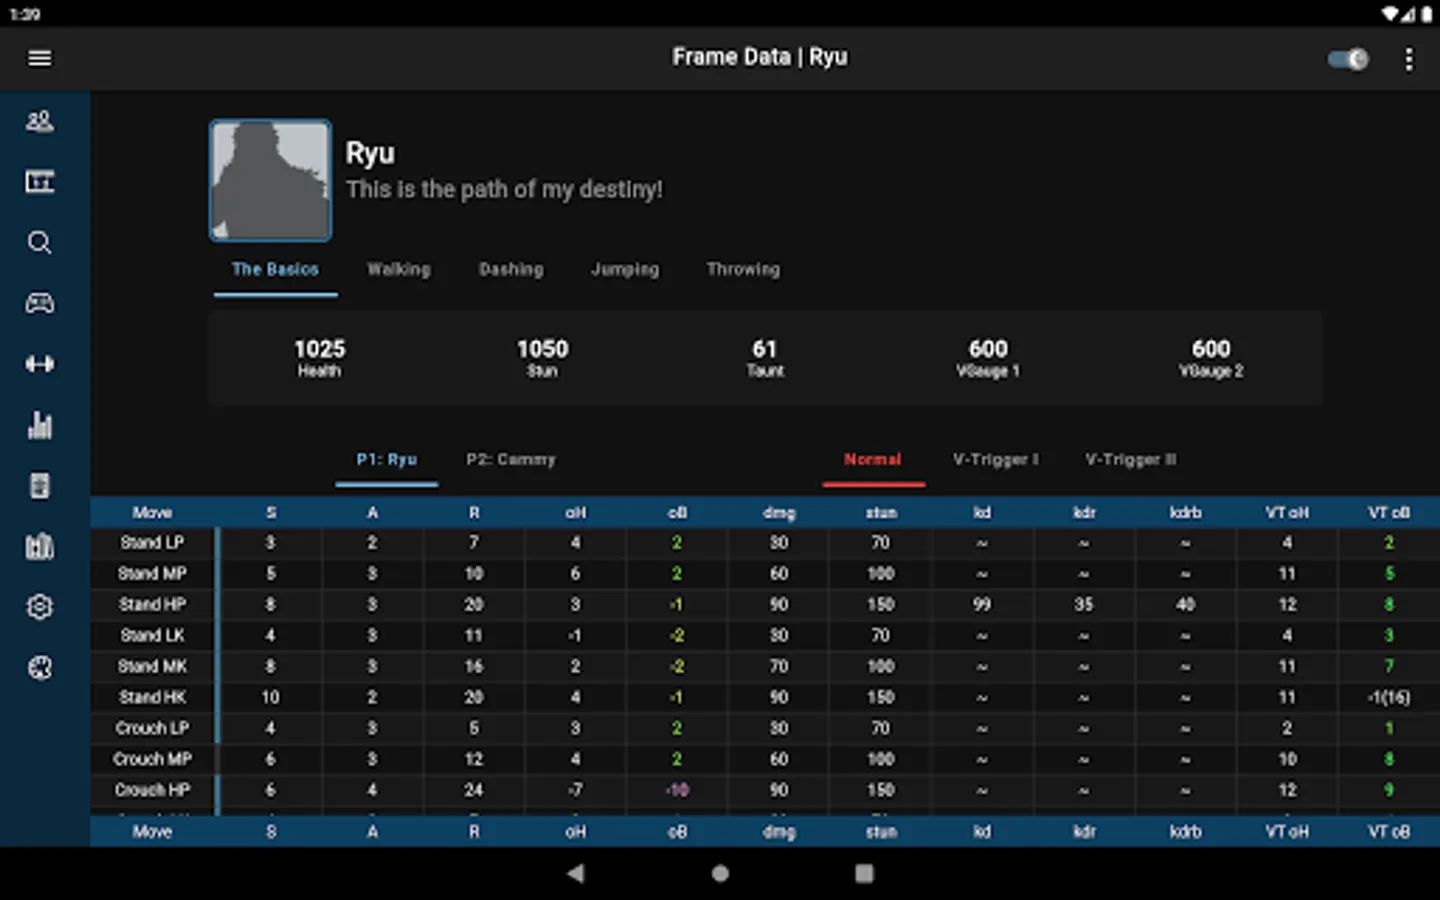Click the Move column header at top
The image size is (1440, 900).
click(152, 512)
